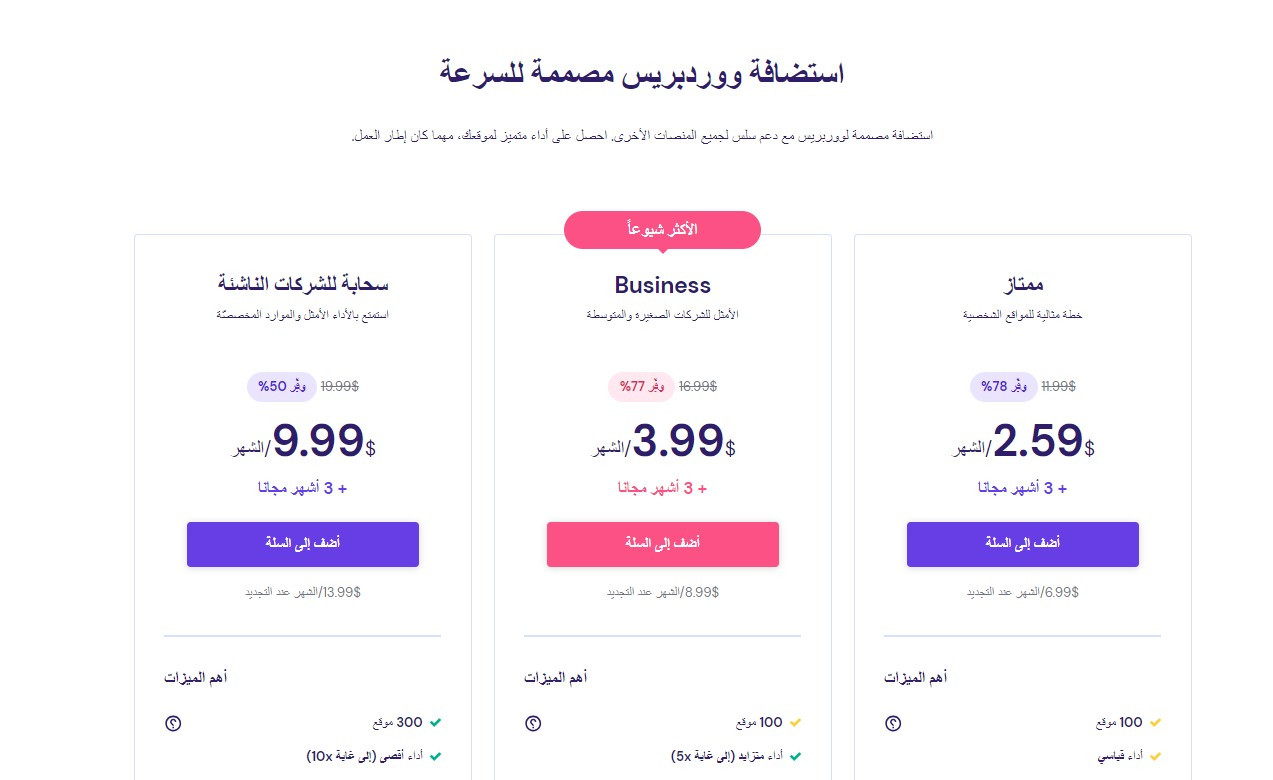Click the checkmark beside 100 موقع in Business plan

(x=796, y=722)
